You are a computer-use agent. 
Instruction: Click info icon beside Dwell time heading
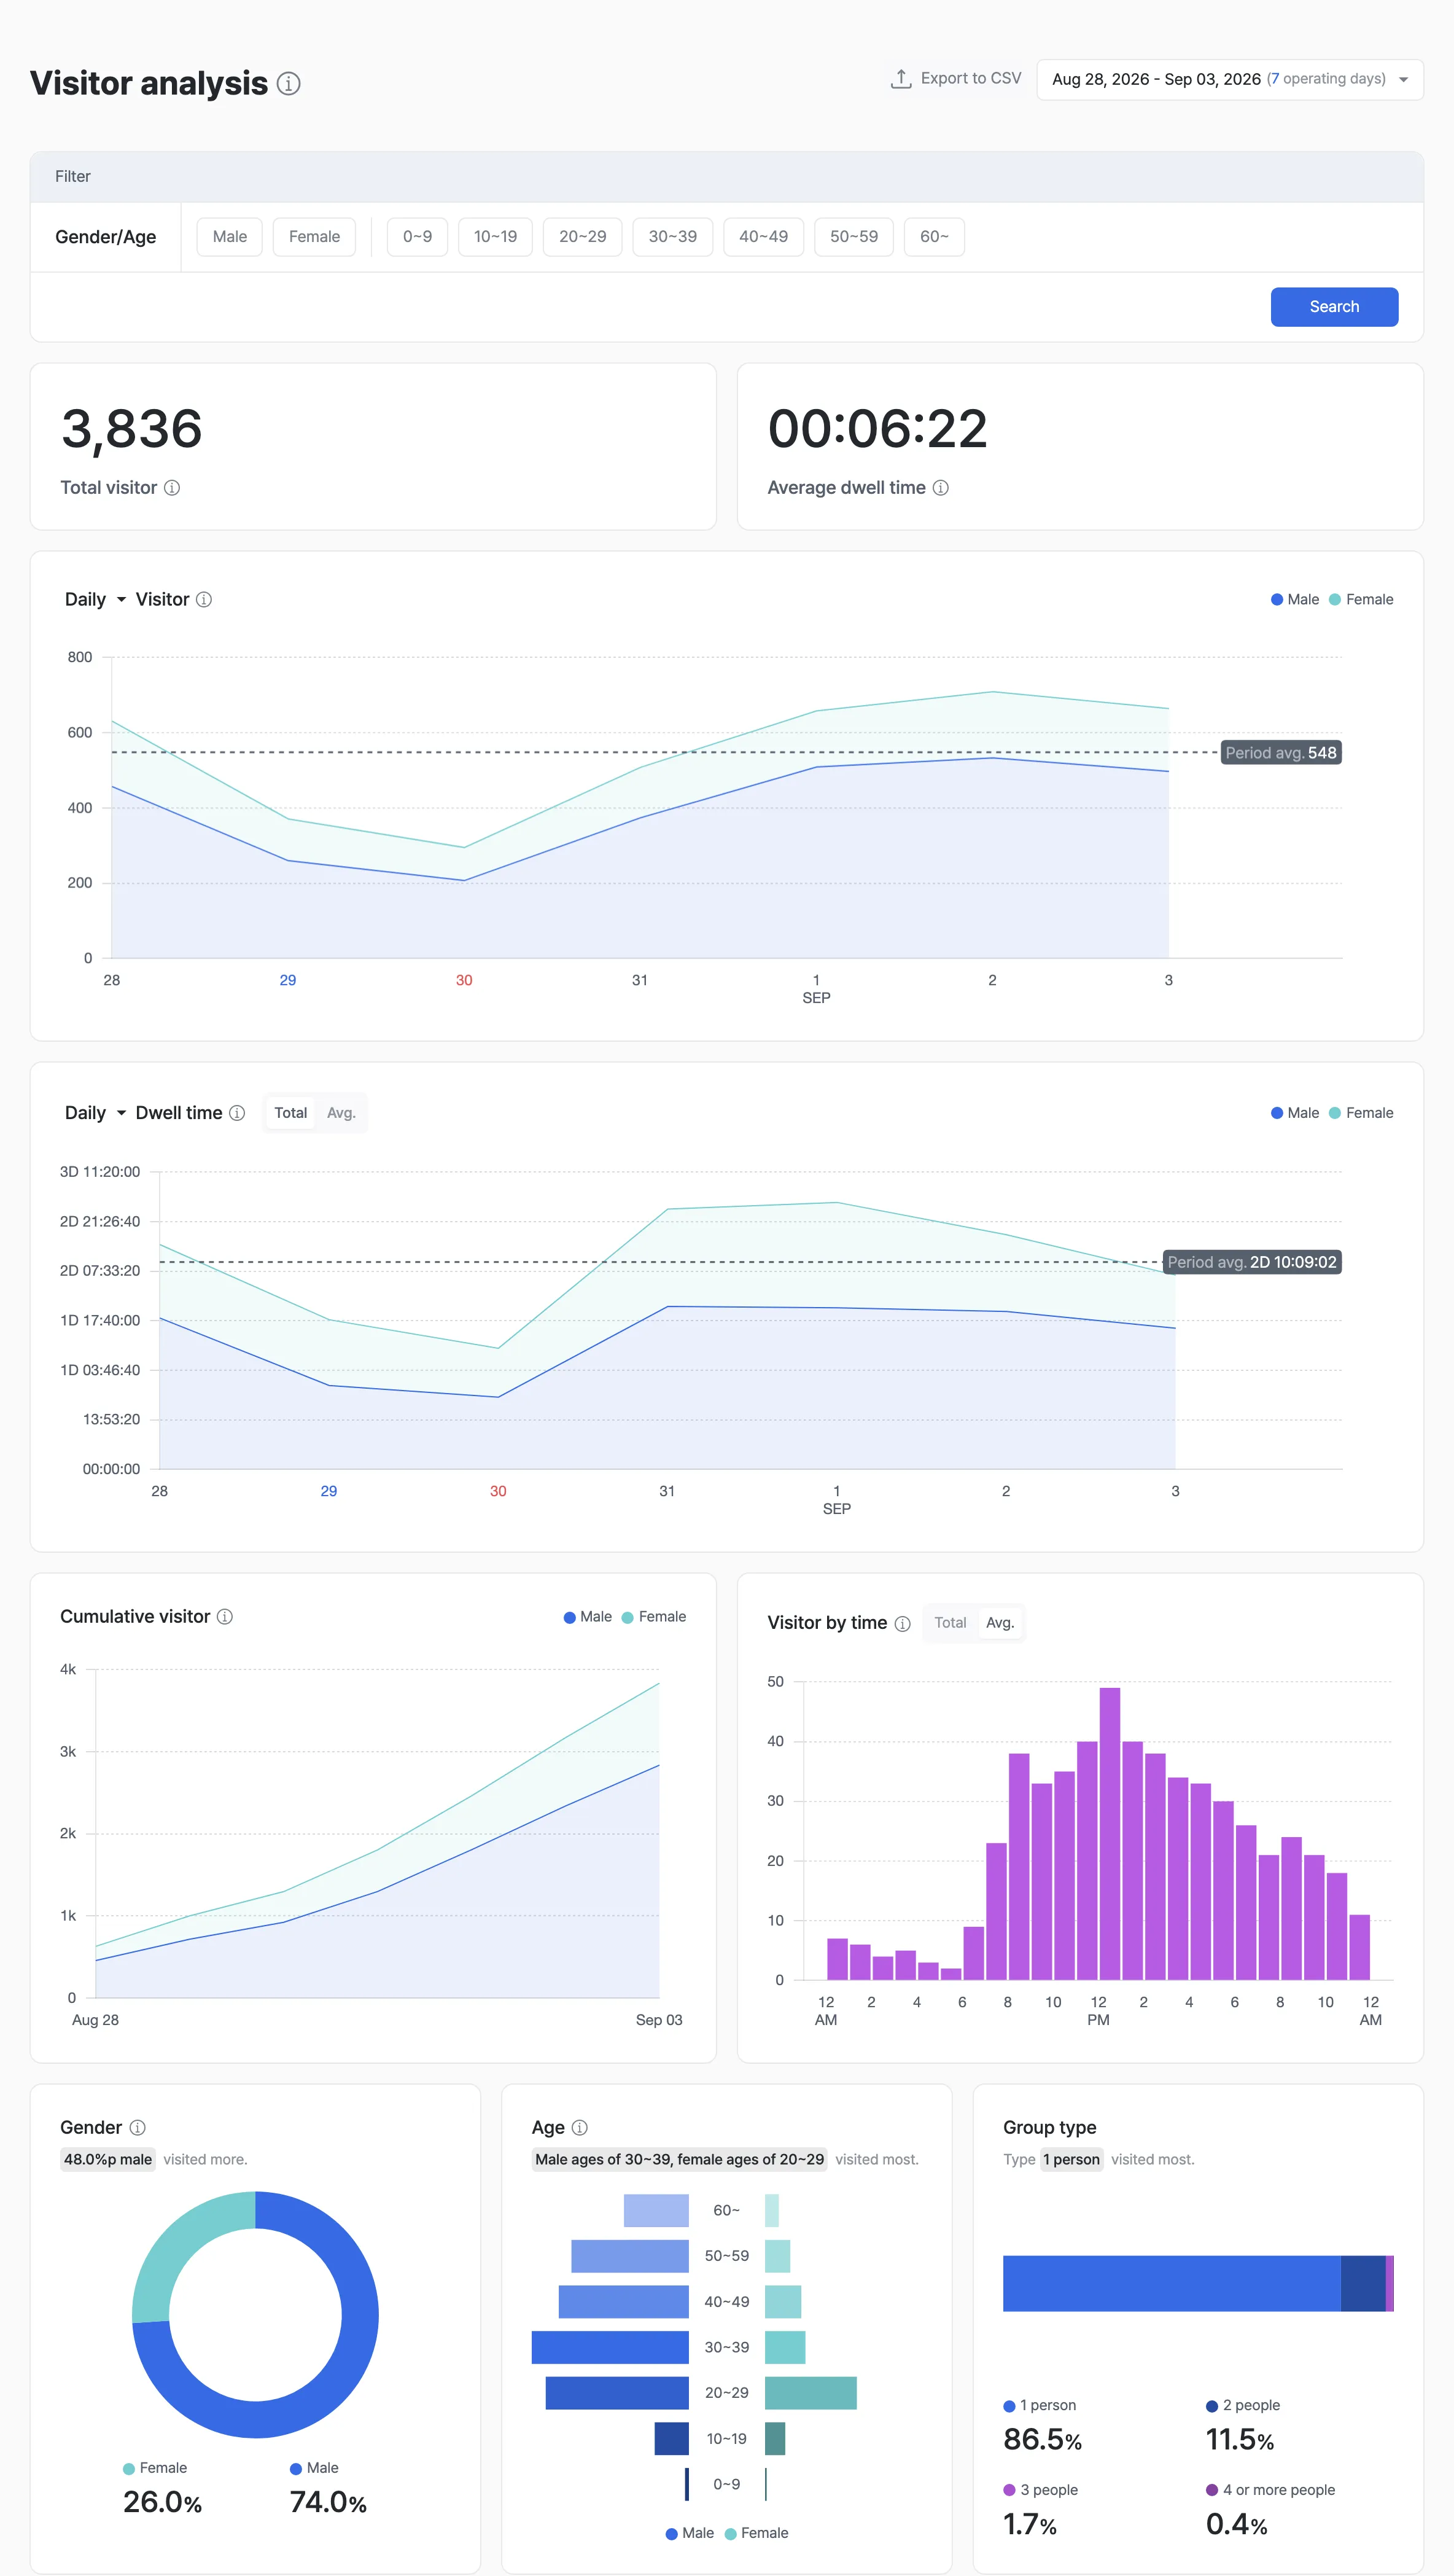click(x=237, y=1113)
